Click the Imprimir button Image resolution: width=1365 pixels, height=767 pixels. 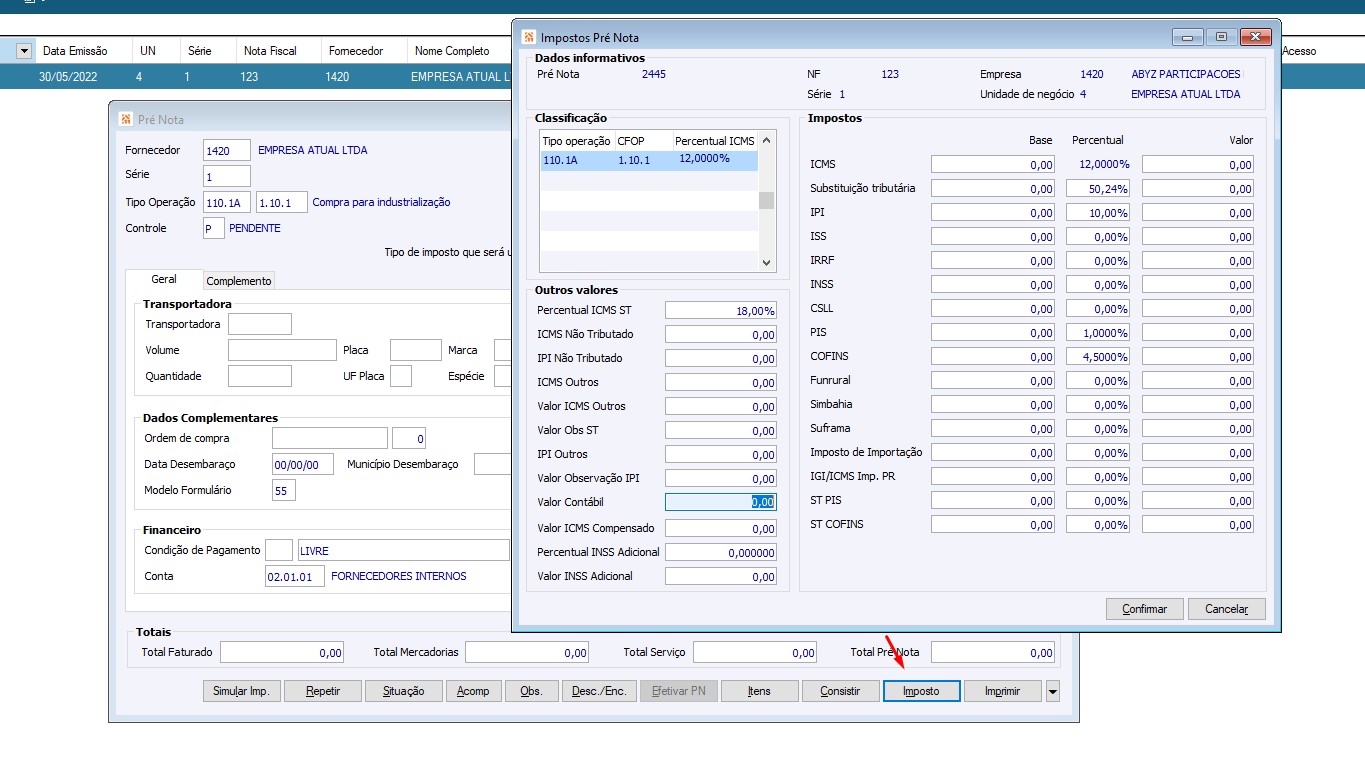(1003, 691)
